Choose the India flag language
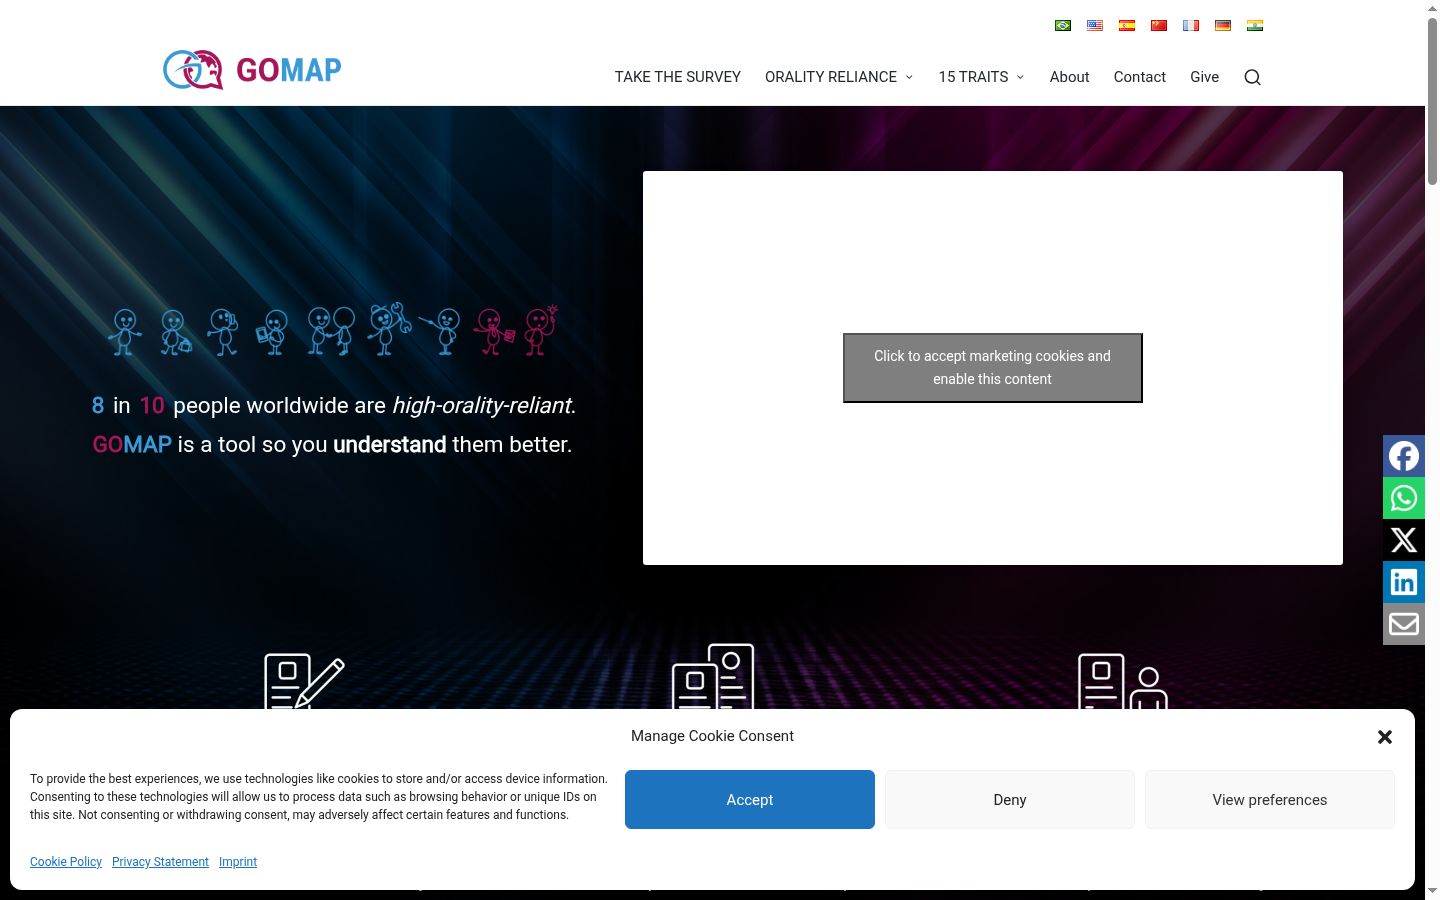The image size is (1440, 900). pos(1255,26)
